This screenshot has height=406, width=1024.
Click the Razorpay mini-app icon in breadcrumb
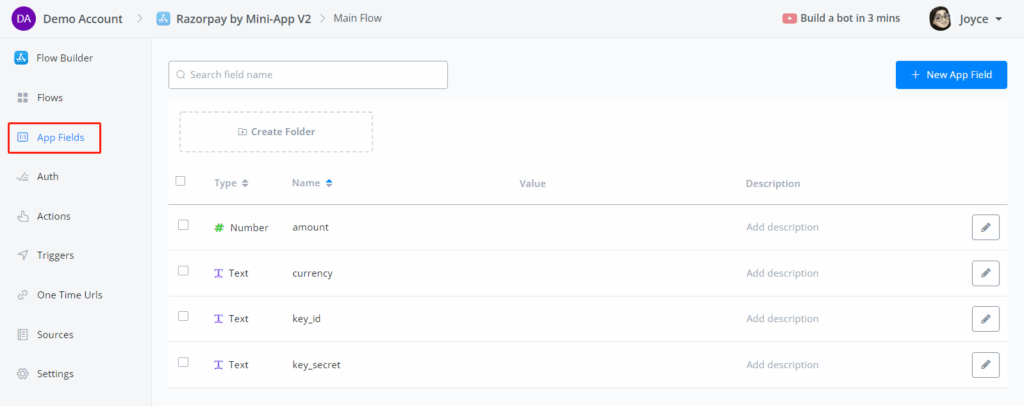(x=162, y=18)
